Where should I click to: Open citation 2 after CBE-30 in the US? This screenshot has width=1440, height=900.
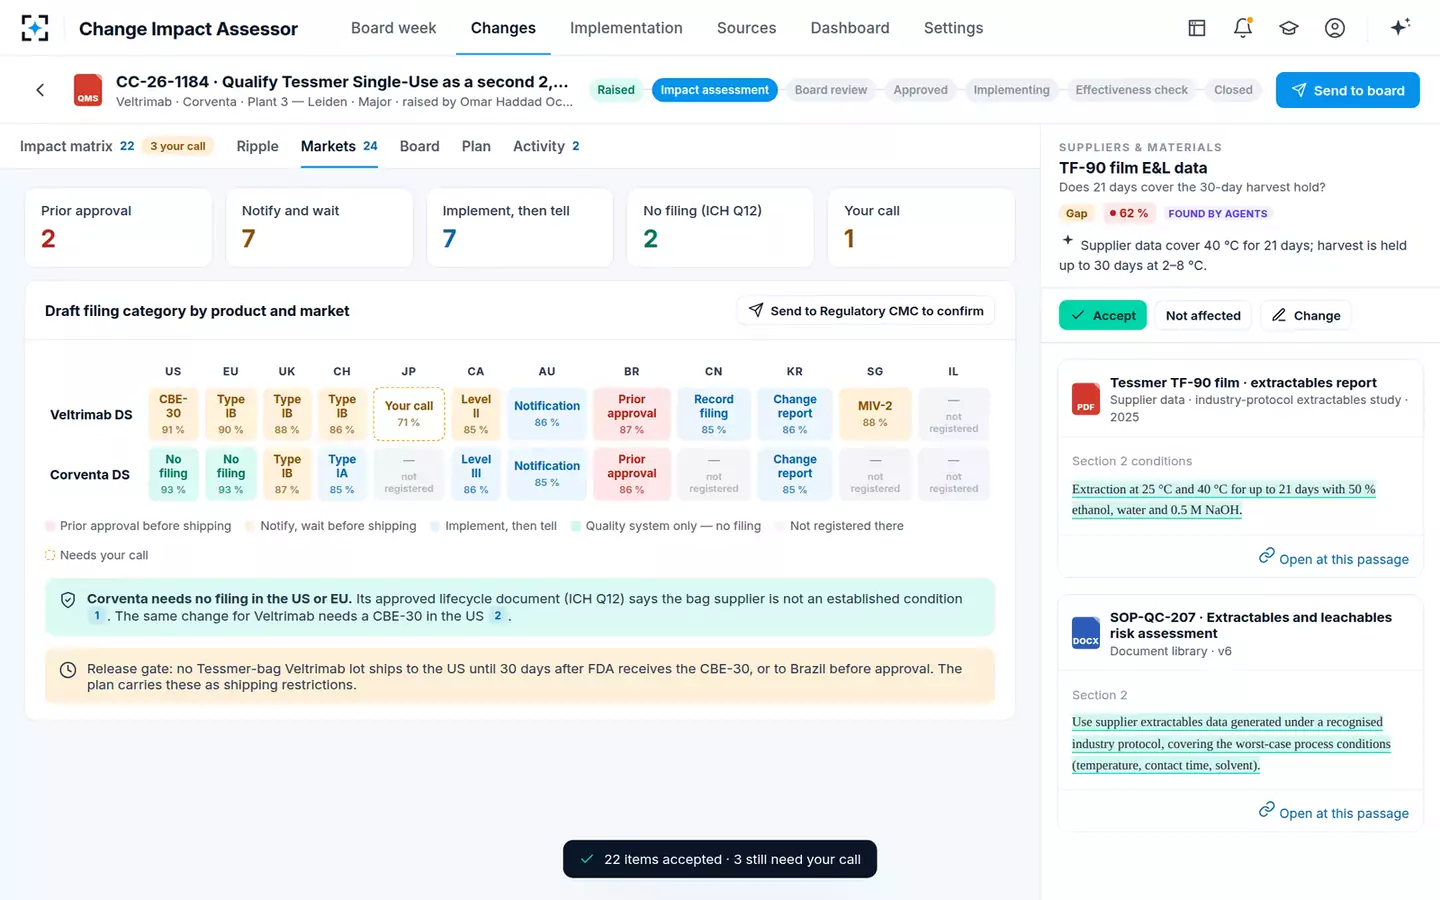pyautogui.click(x=497, y=616)
